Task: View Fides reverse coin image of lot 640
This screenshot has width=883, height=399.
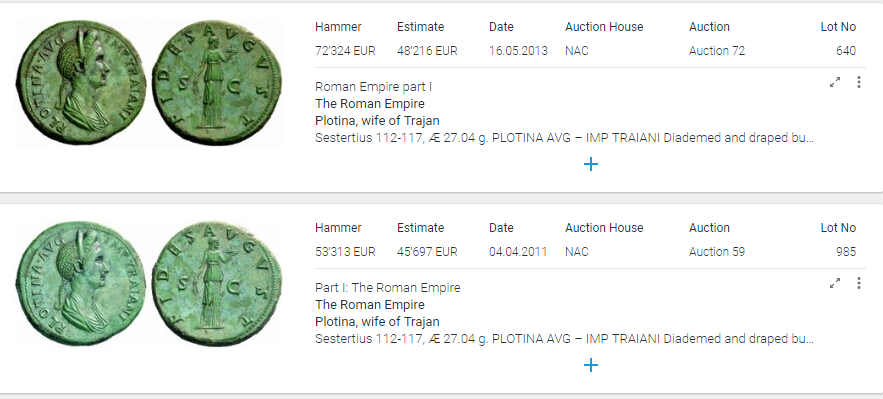Action: (217, 83)
